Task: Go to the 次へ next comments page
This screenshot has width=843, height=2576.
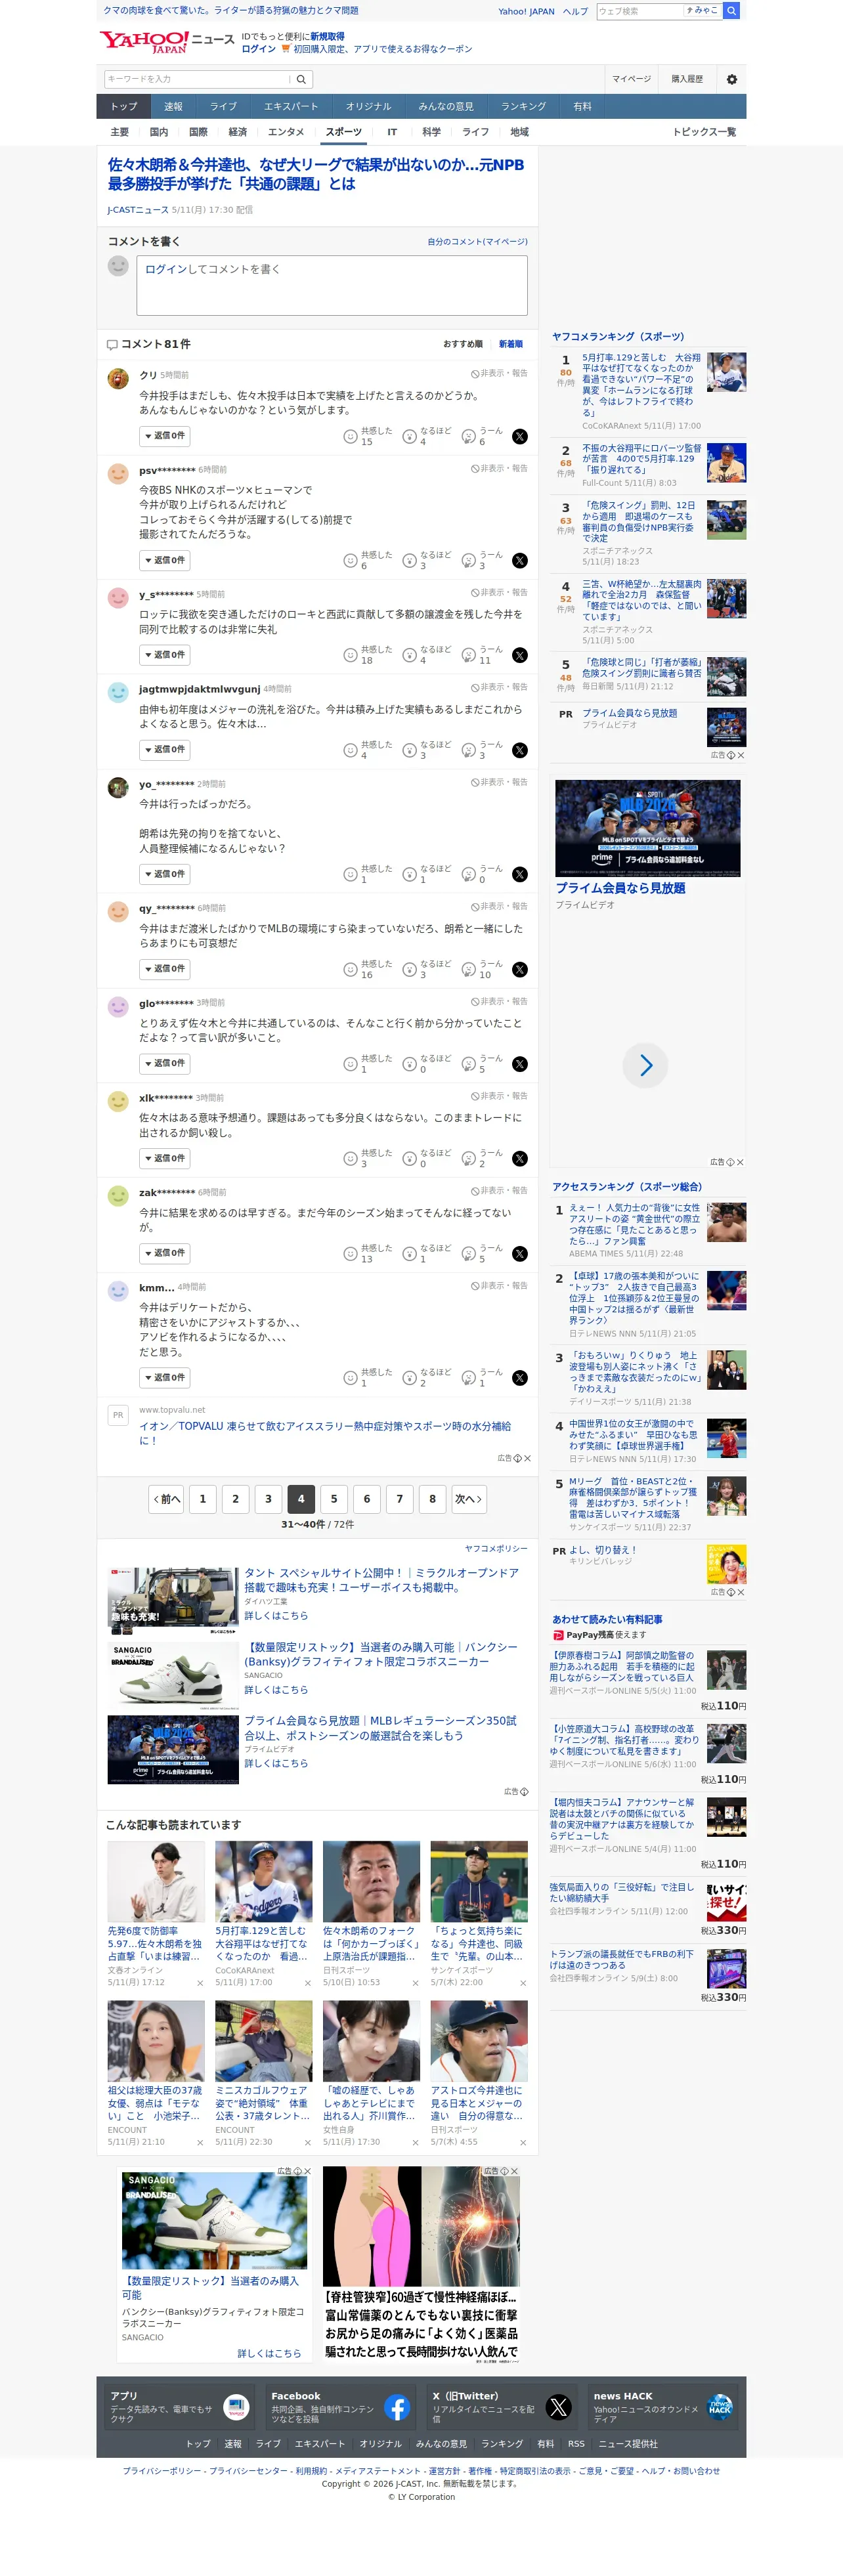Action: [468, 1499]
